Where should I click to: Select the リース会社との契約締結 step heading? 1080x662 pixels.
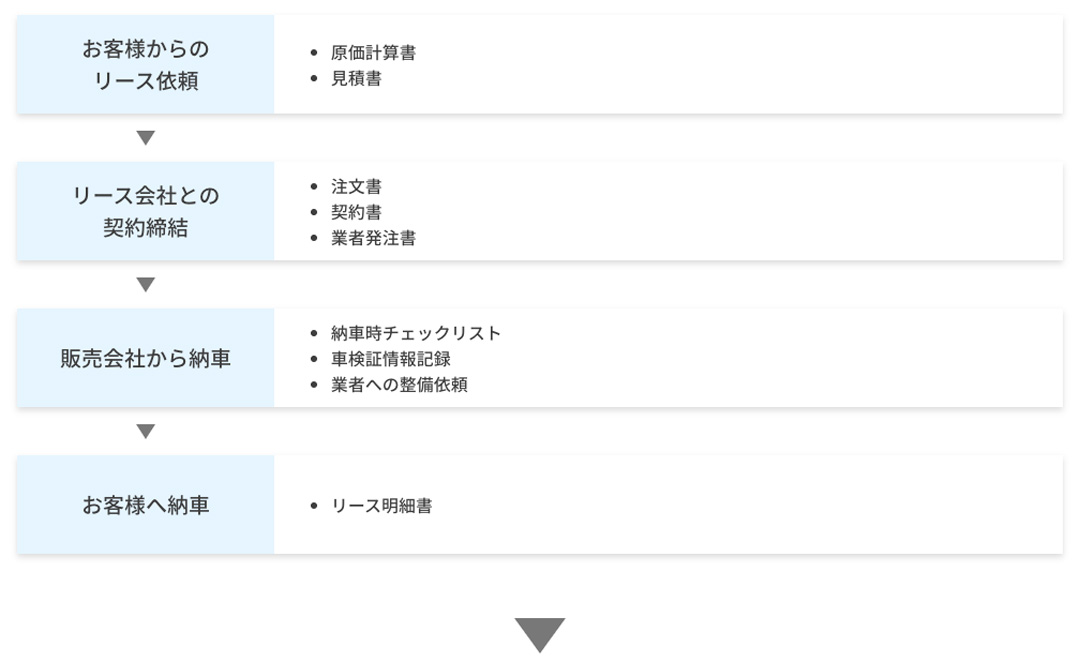click(146, 211)
